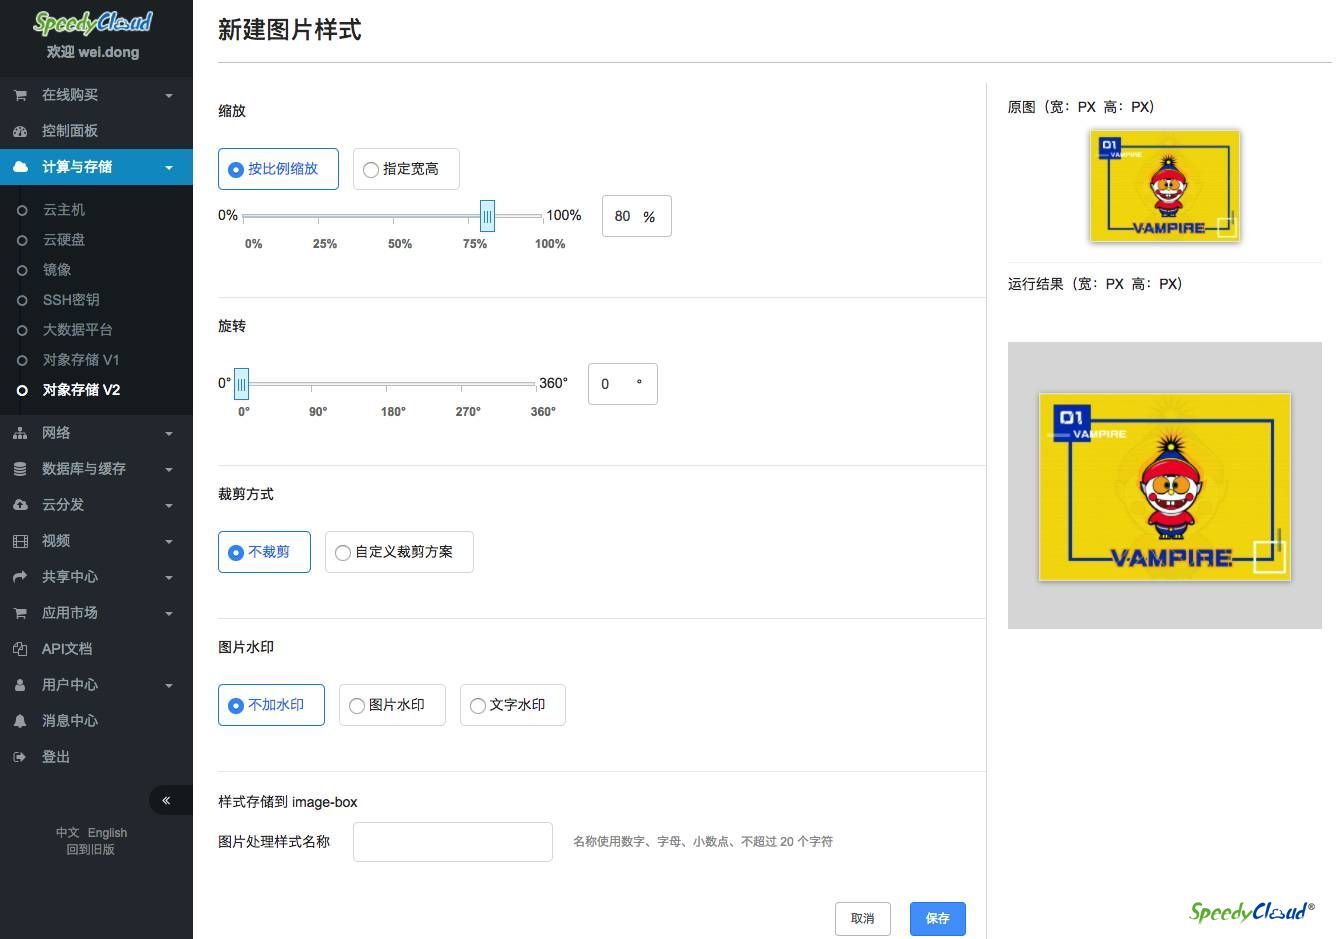Click the bell icon beside 消息中心
The width and height of the screenshot is (1340, 939).
pyautogui.click(x=20, y=721)
